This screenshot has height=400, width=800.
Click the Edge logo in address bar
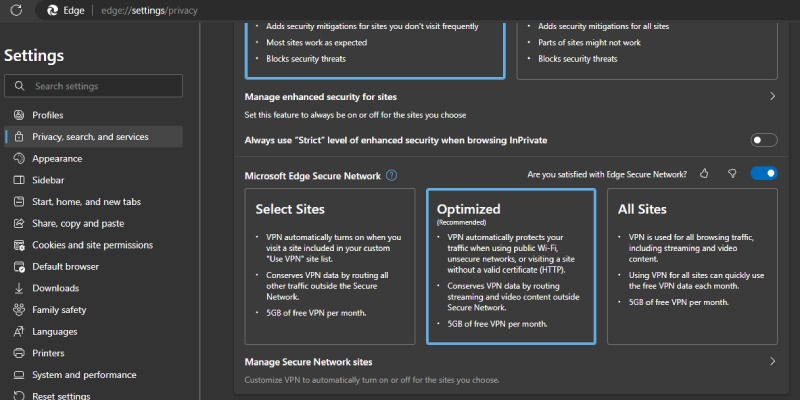pyautogui.click(x=52, y=10)
